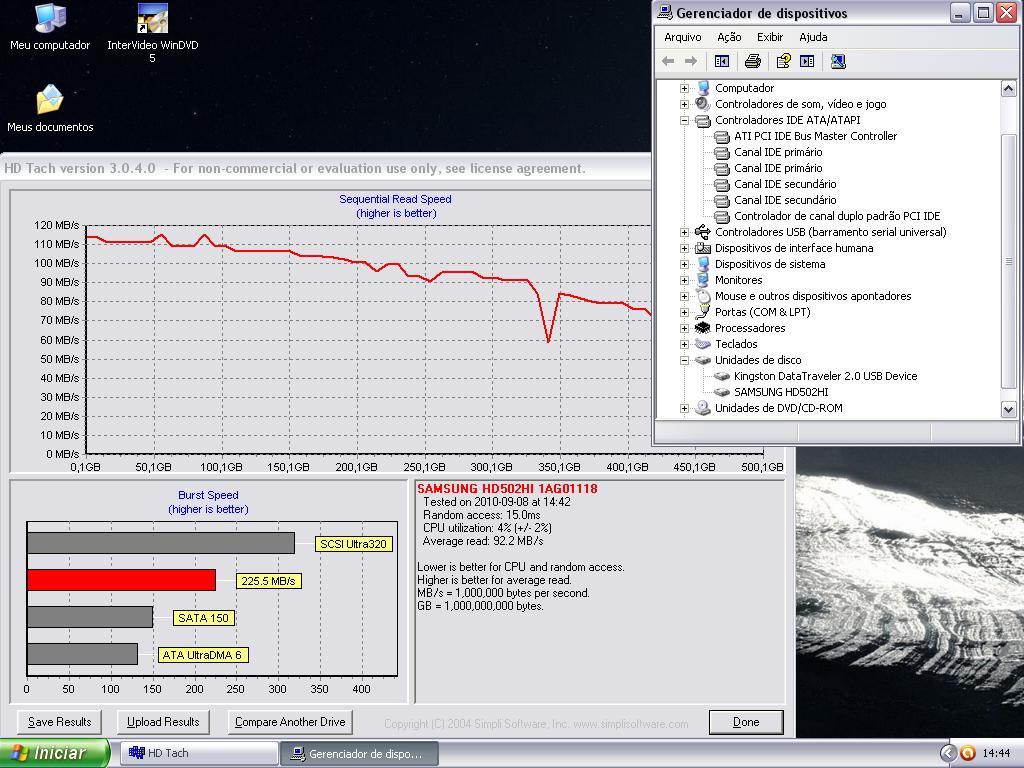The image size is (1024, 768).
Task: Click the Processadores chip icon
Action: (703, 328)
